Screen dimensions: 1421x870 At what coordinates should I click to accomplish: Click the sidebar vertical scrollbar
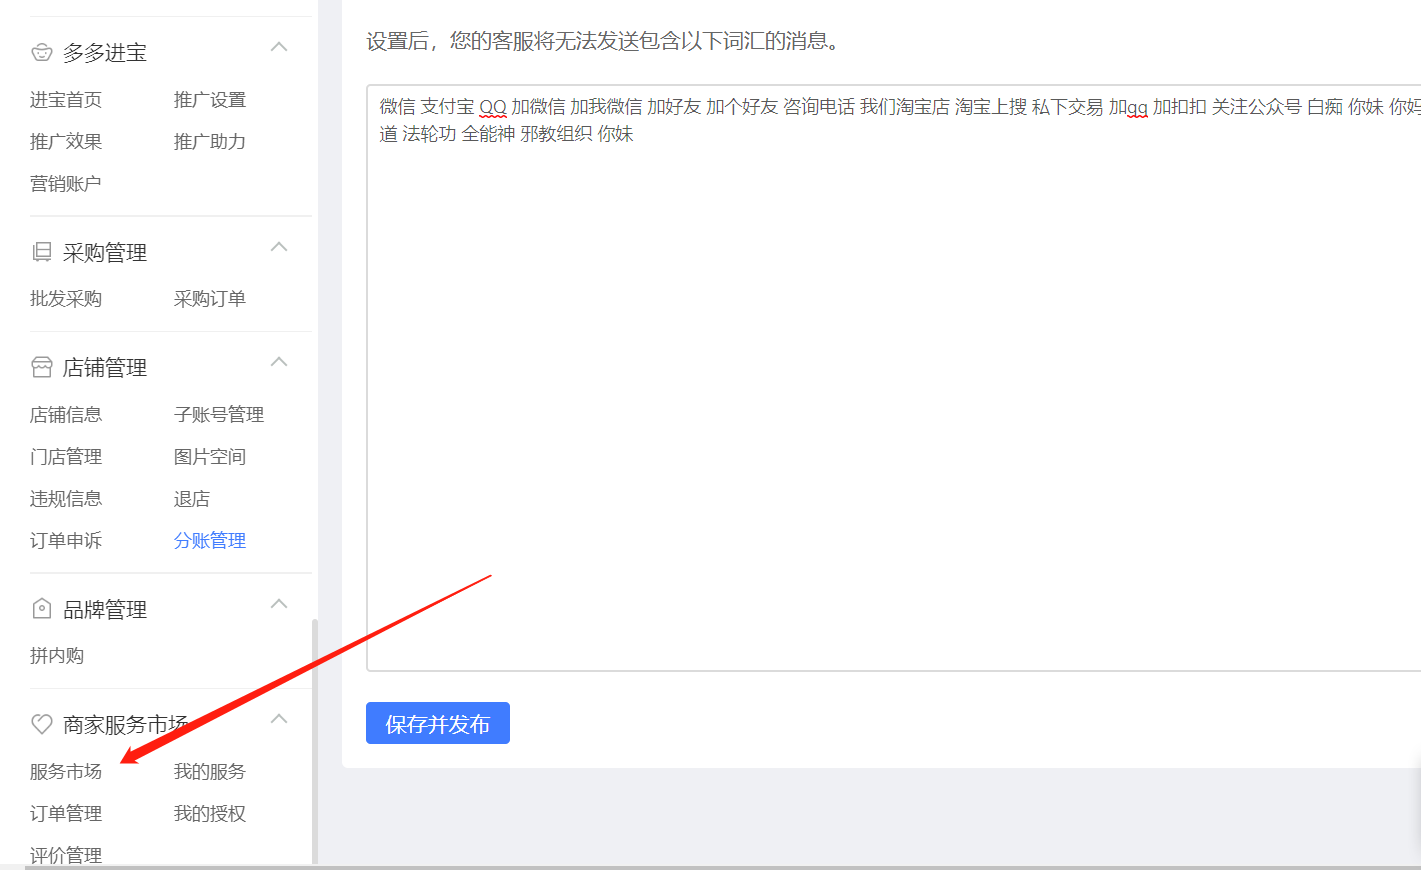[x=315, y=740]
